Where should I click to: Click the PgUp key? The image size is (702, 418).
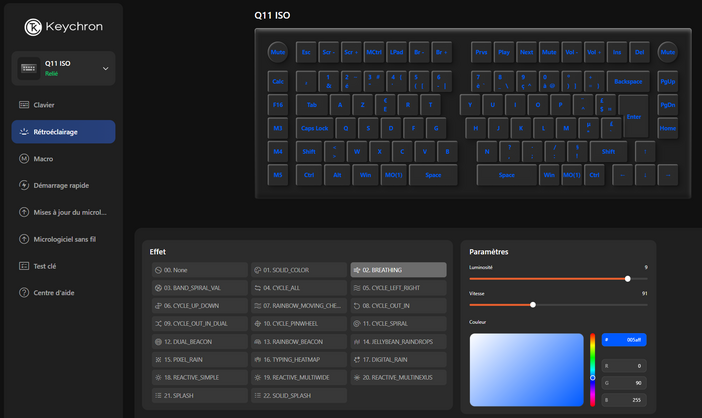pyautogui.click(x=668, y=81)
